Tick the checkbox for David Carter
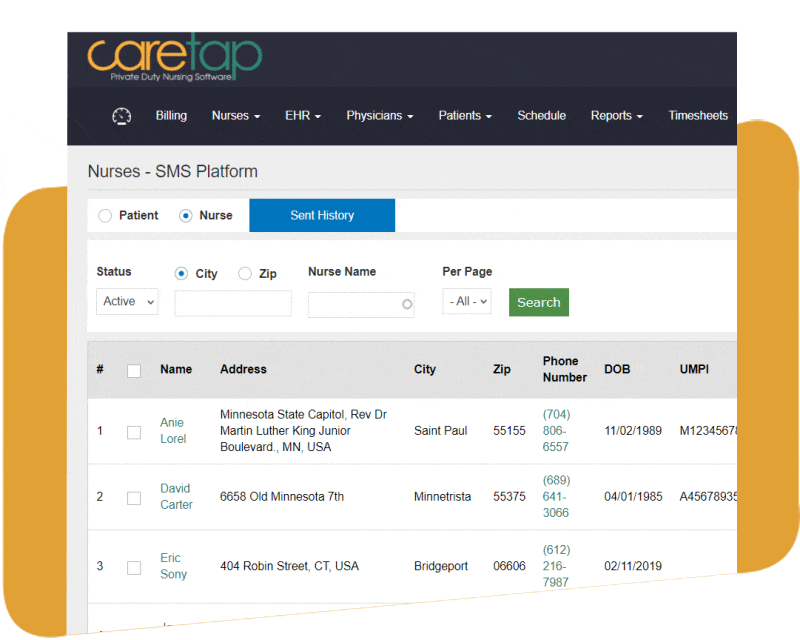The height and width of the screenshot is (640, 800). coord(134,497)
